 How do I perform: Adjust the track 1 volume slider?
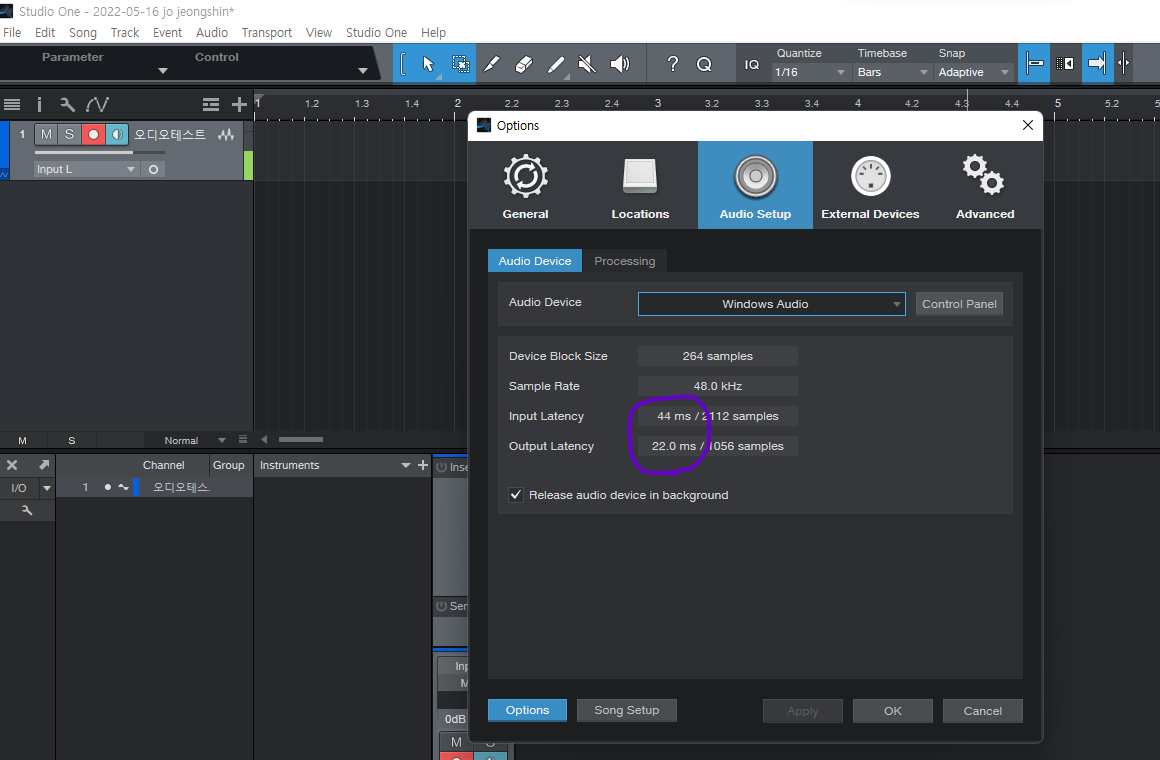tap(99, 152)
